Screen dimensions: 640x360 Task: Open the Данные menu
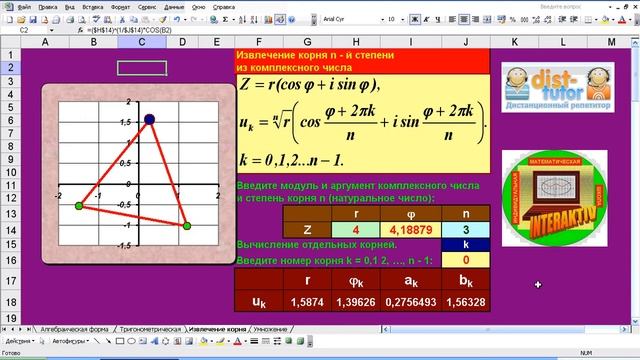174,7
